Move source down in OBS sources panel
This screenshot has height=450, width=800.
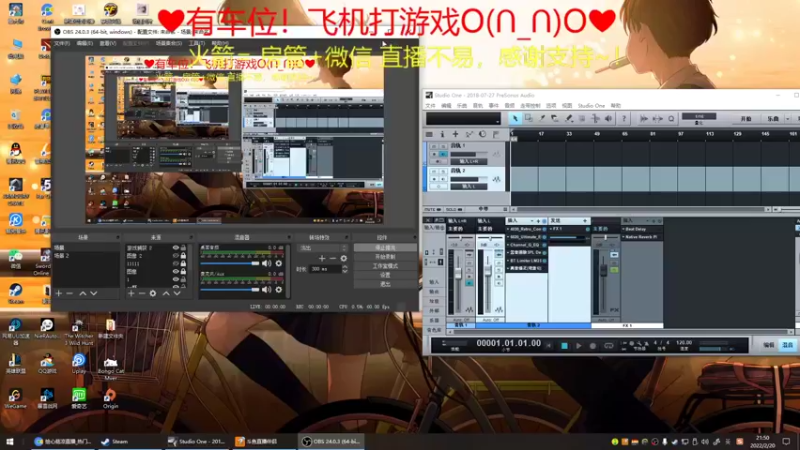[x=177, y=293]
